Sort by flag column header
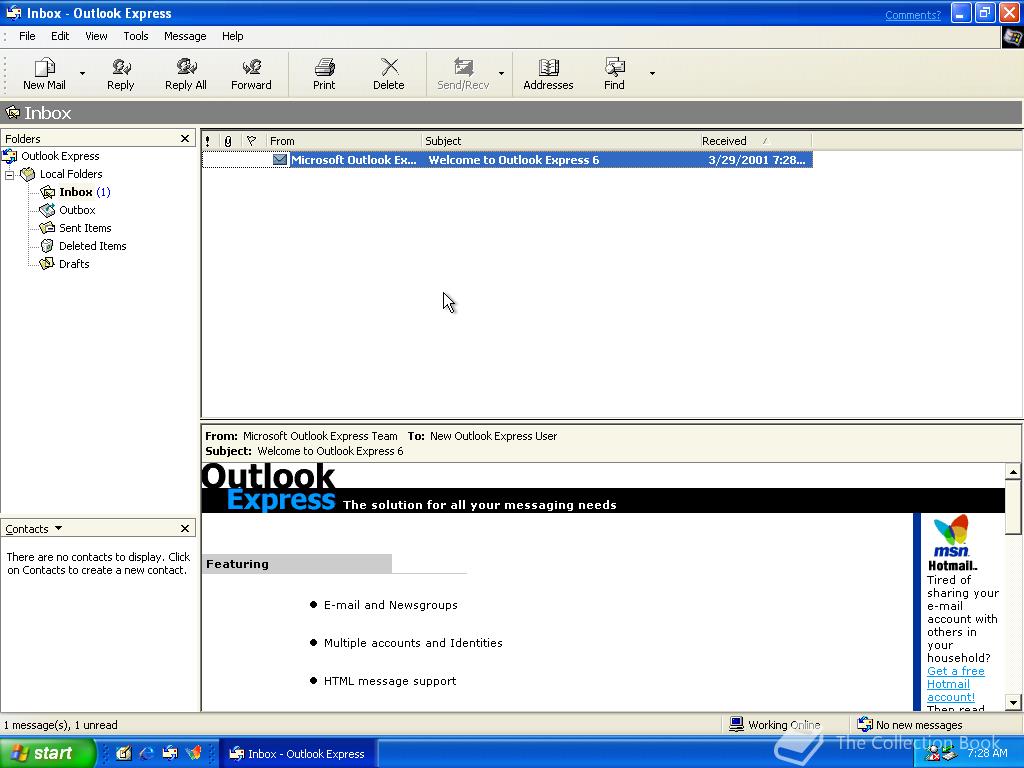 coord(251,141)
